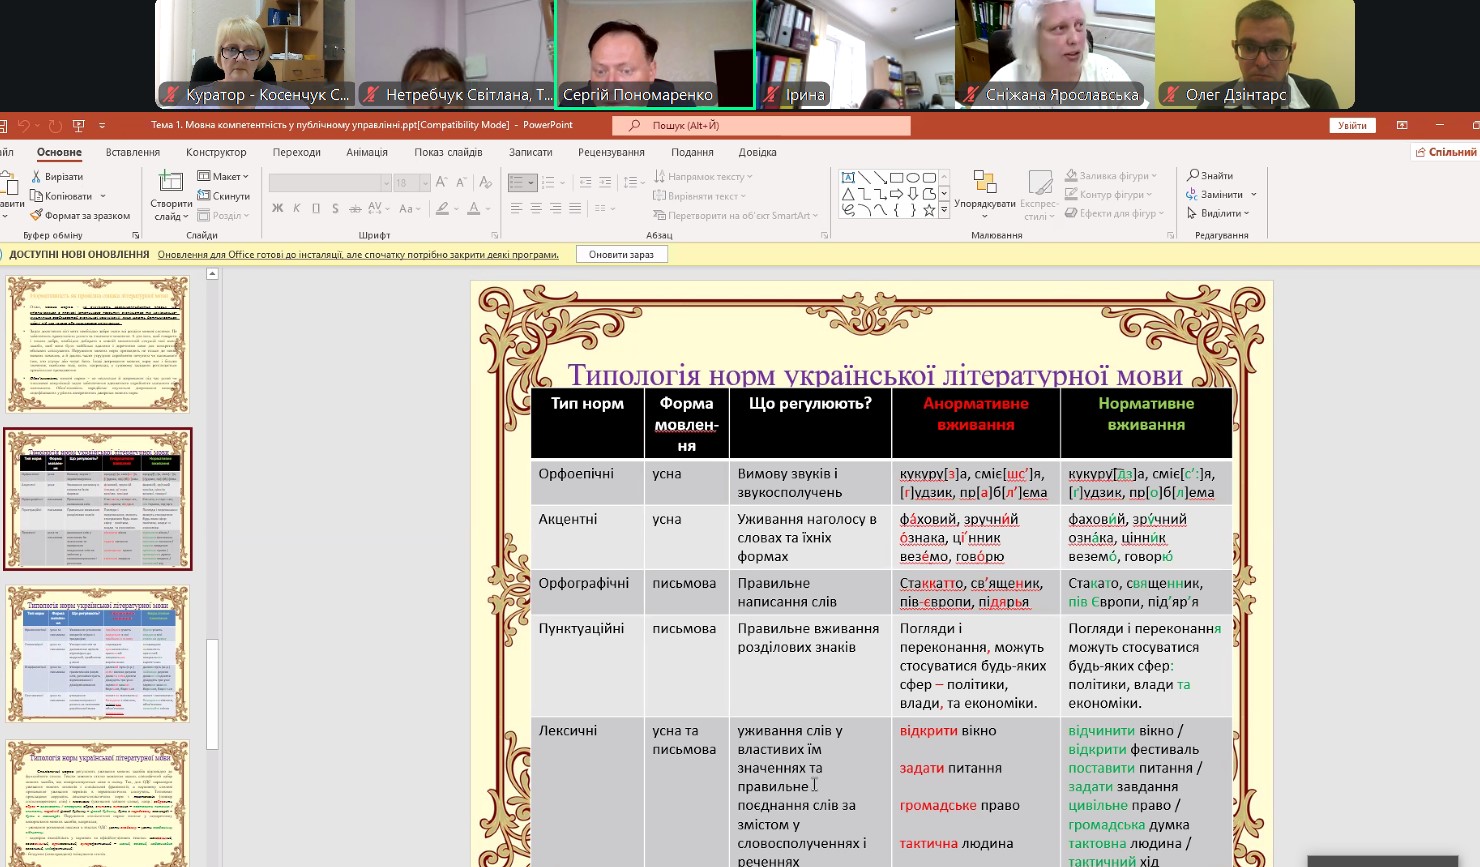Open the Layout (Макет) dropdown
Screen dimensions: 1480x867
(x=223, y=176)
